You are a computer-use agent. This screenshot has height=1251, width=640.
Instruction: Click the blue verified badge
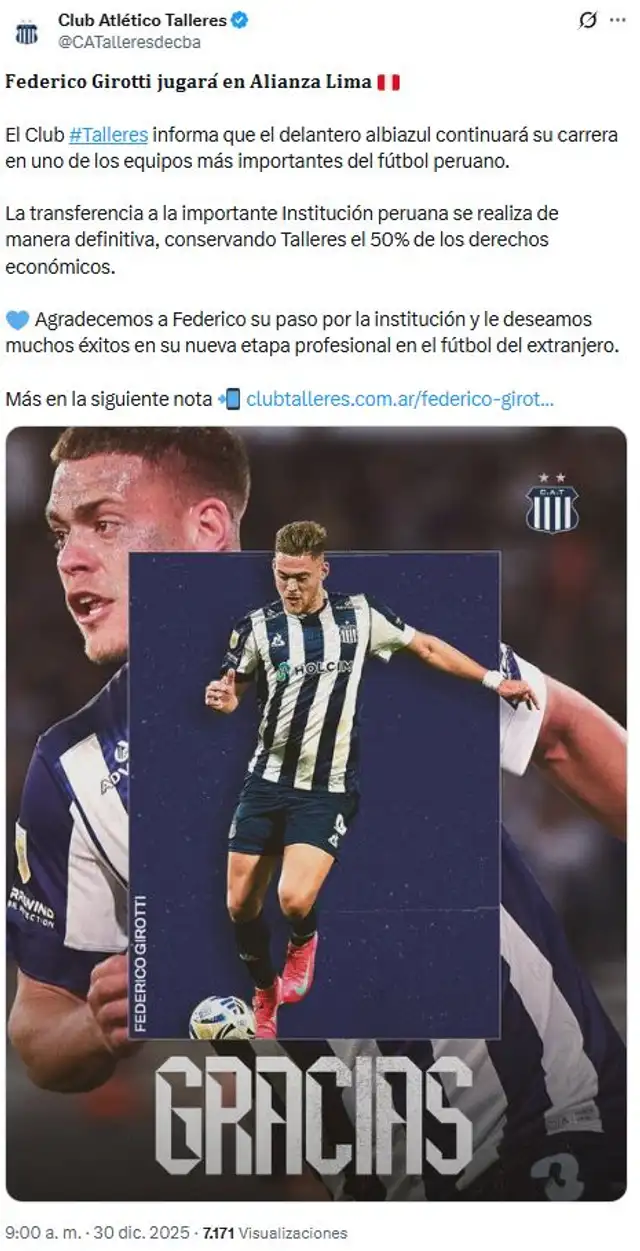241,20
